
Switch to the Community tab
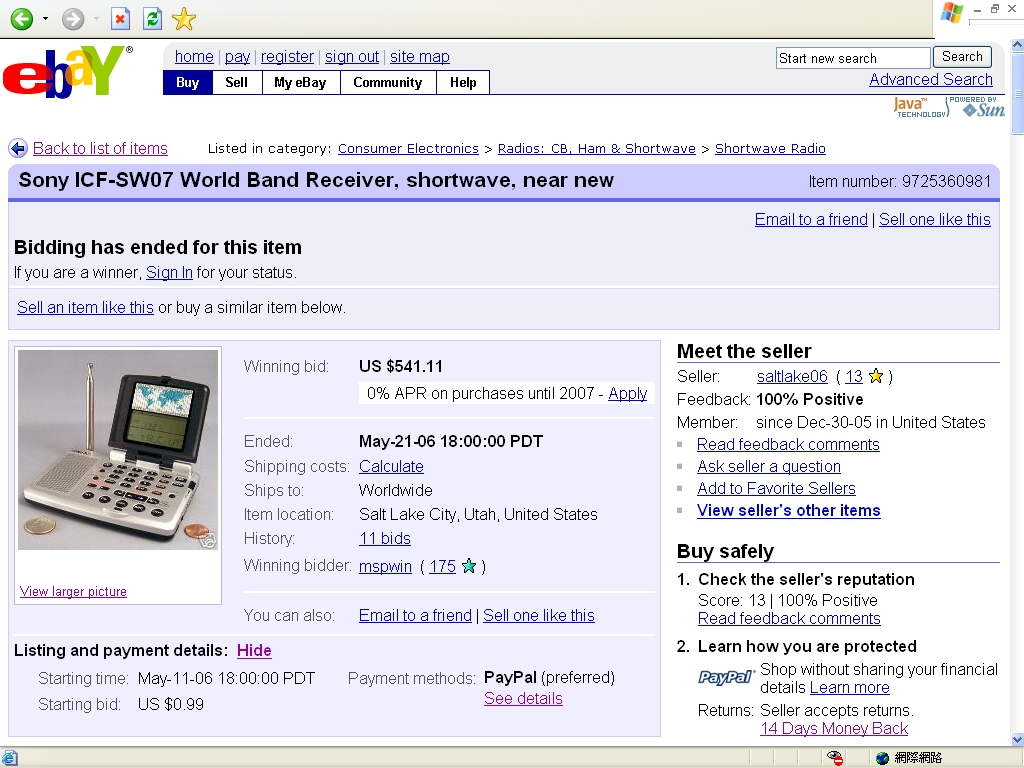[387, 83]
